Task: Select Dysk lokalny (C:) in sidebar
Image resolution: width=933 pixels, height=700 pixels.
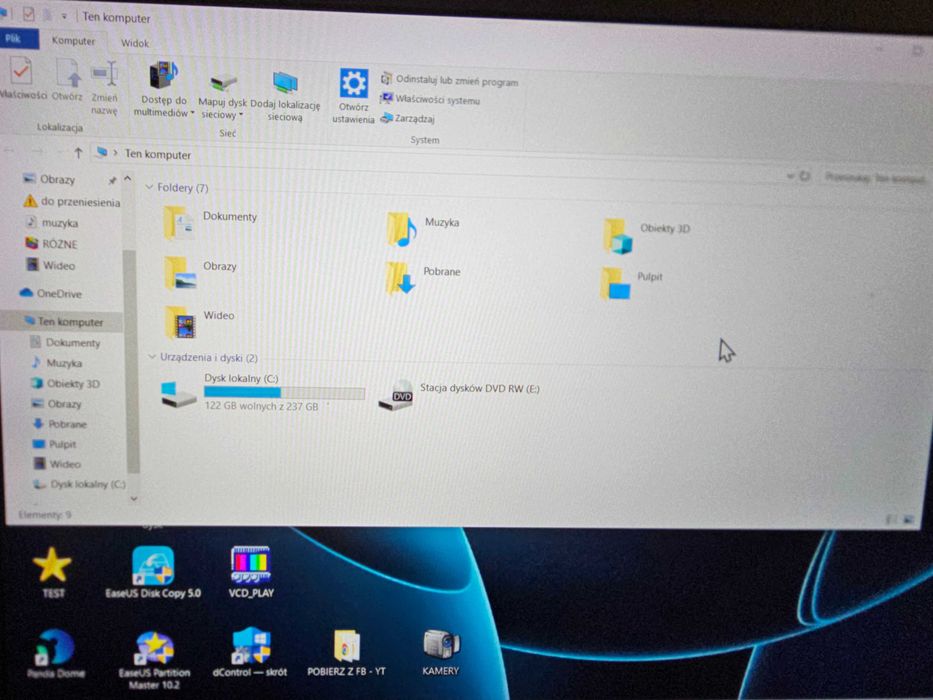Action: click(x=87, y=484)
